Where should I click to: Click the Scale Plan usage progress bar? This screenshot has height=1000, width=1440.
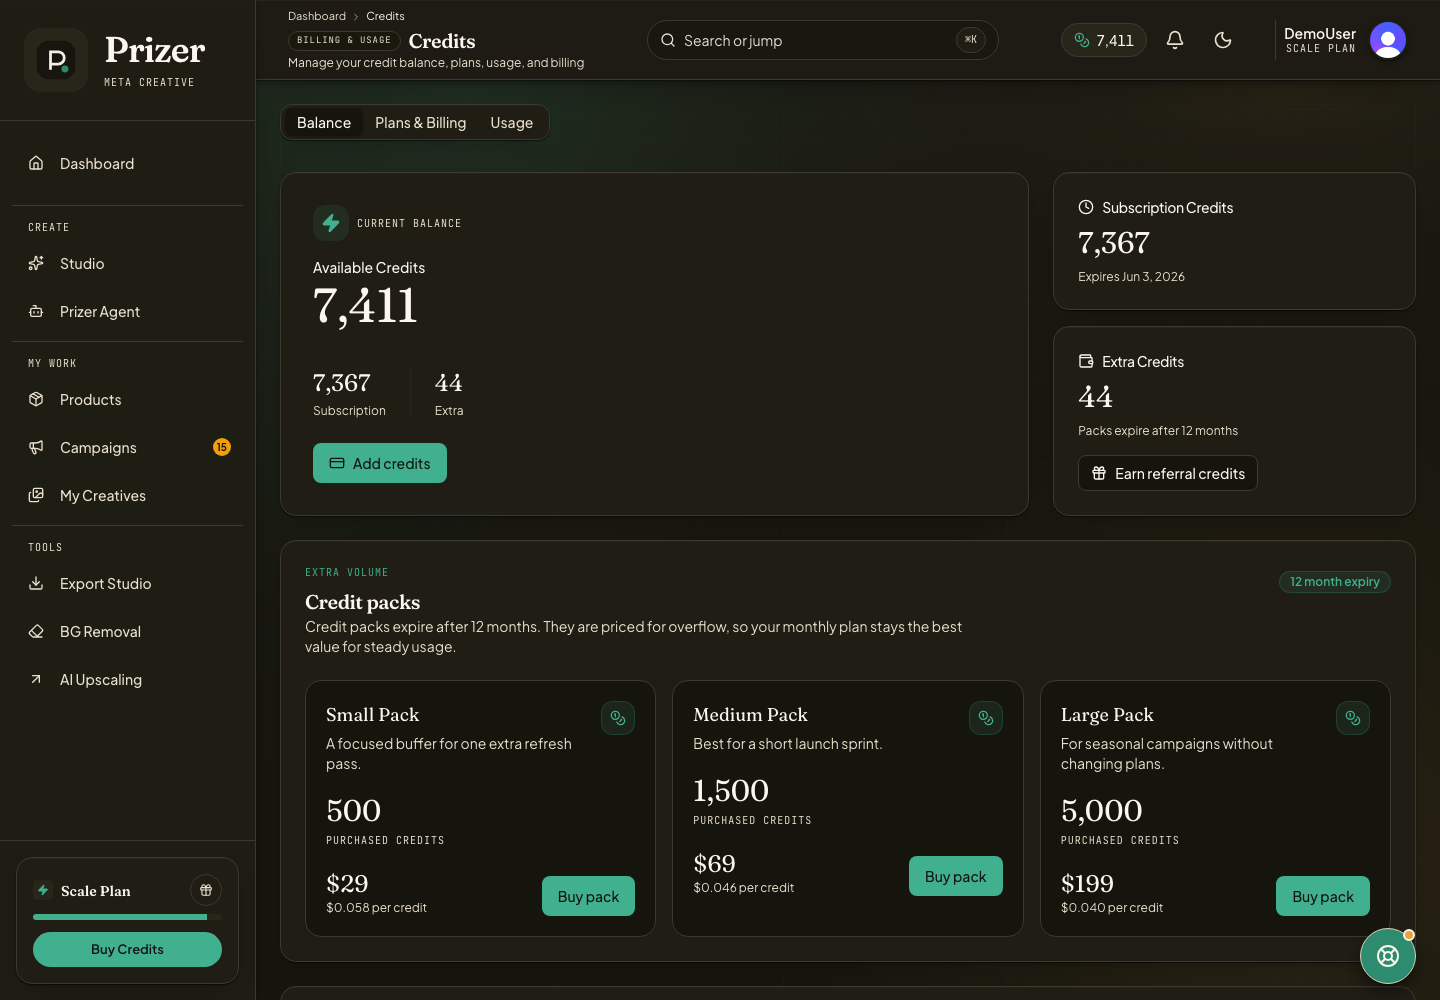coord(127,917)
